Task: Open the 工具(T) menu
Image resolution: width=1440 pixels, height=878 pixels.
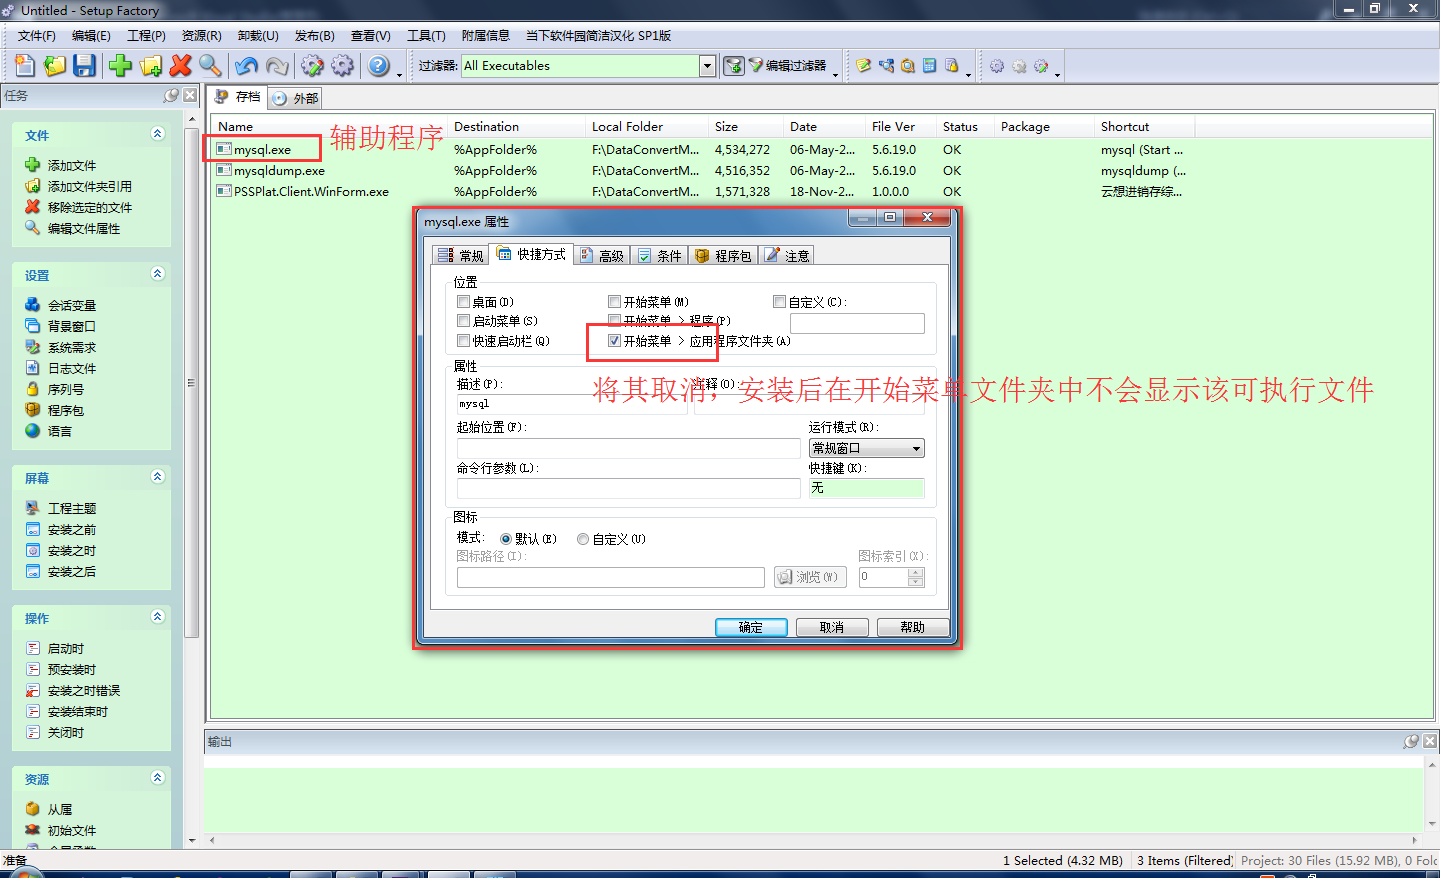Action: tap(426, 35)
